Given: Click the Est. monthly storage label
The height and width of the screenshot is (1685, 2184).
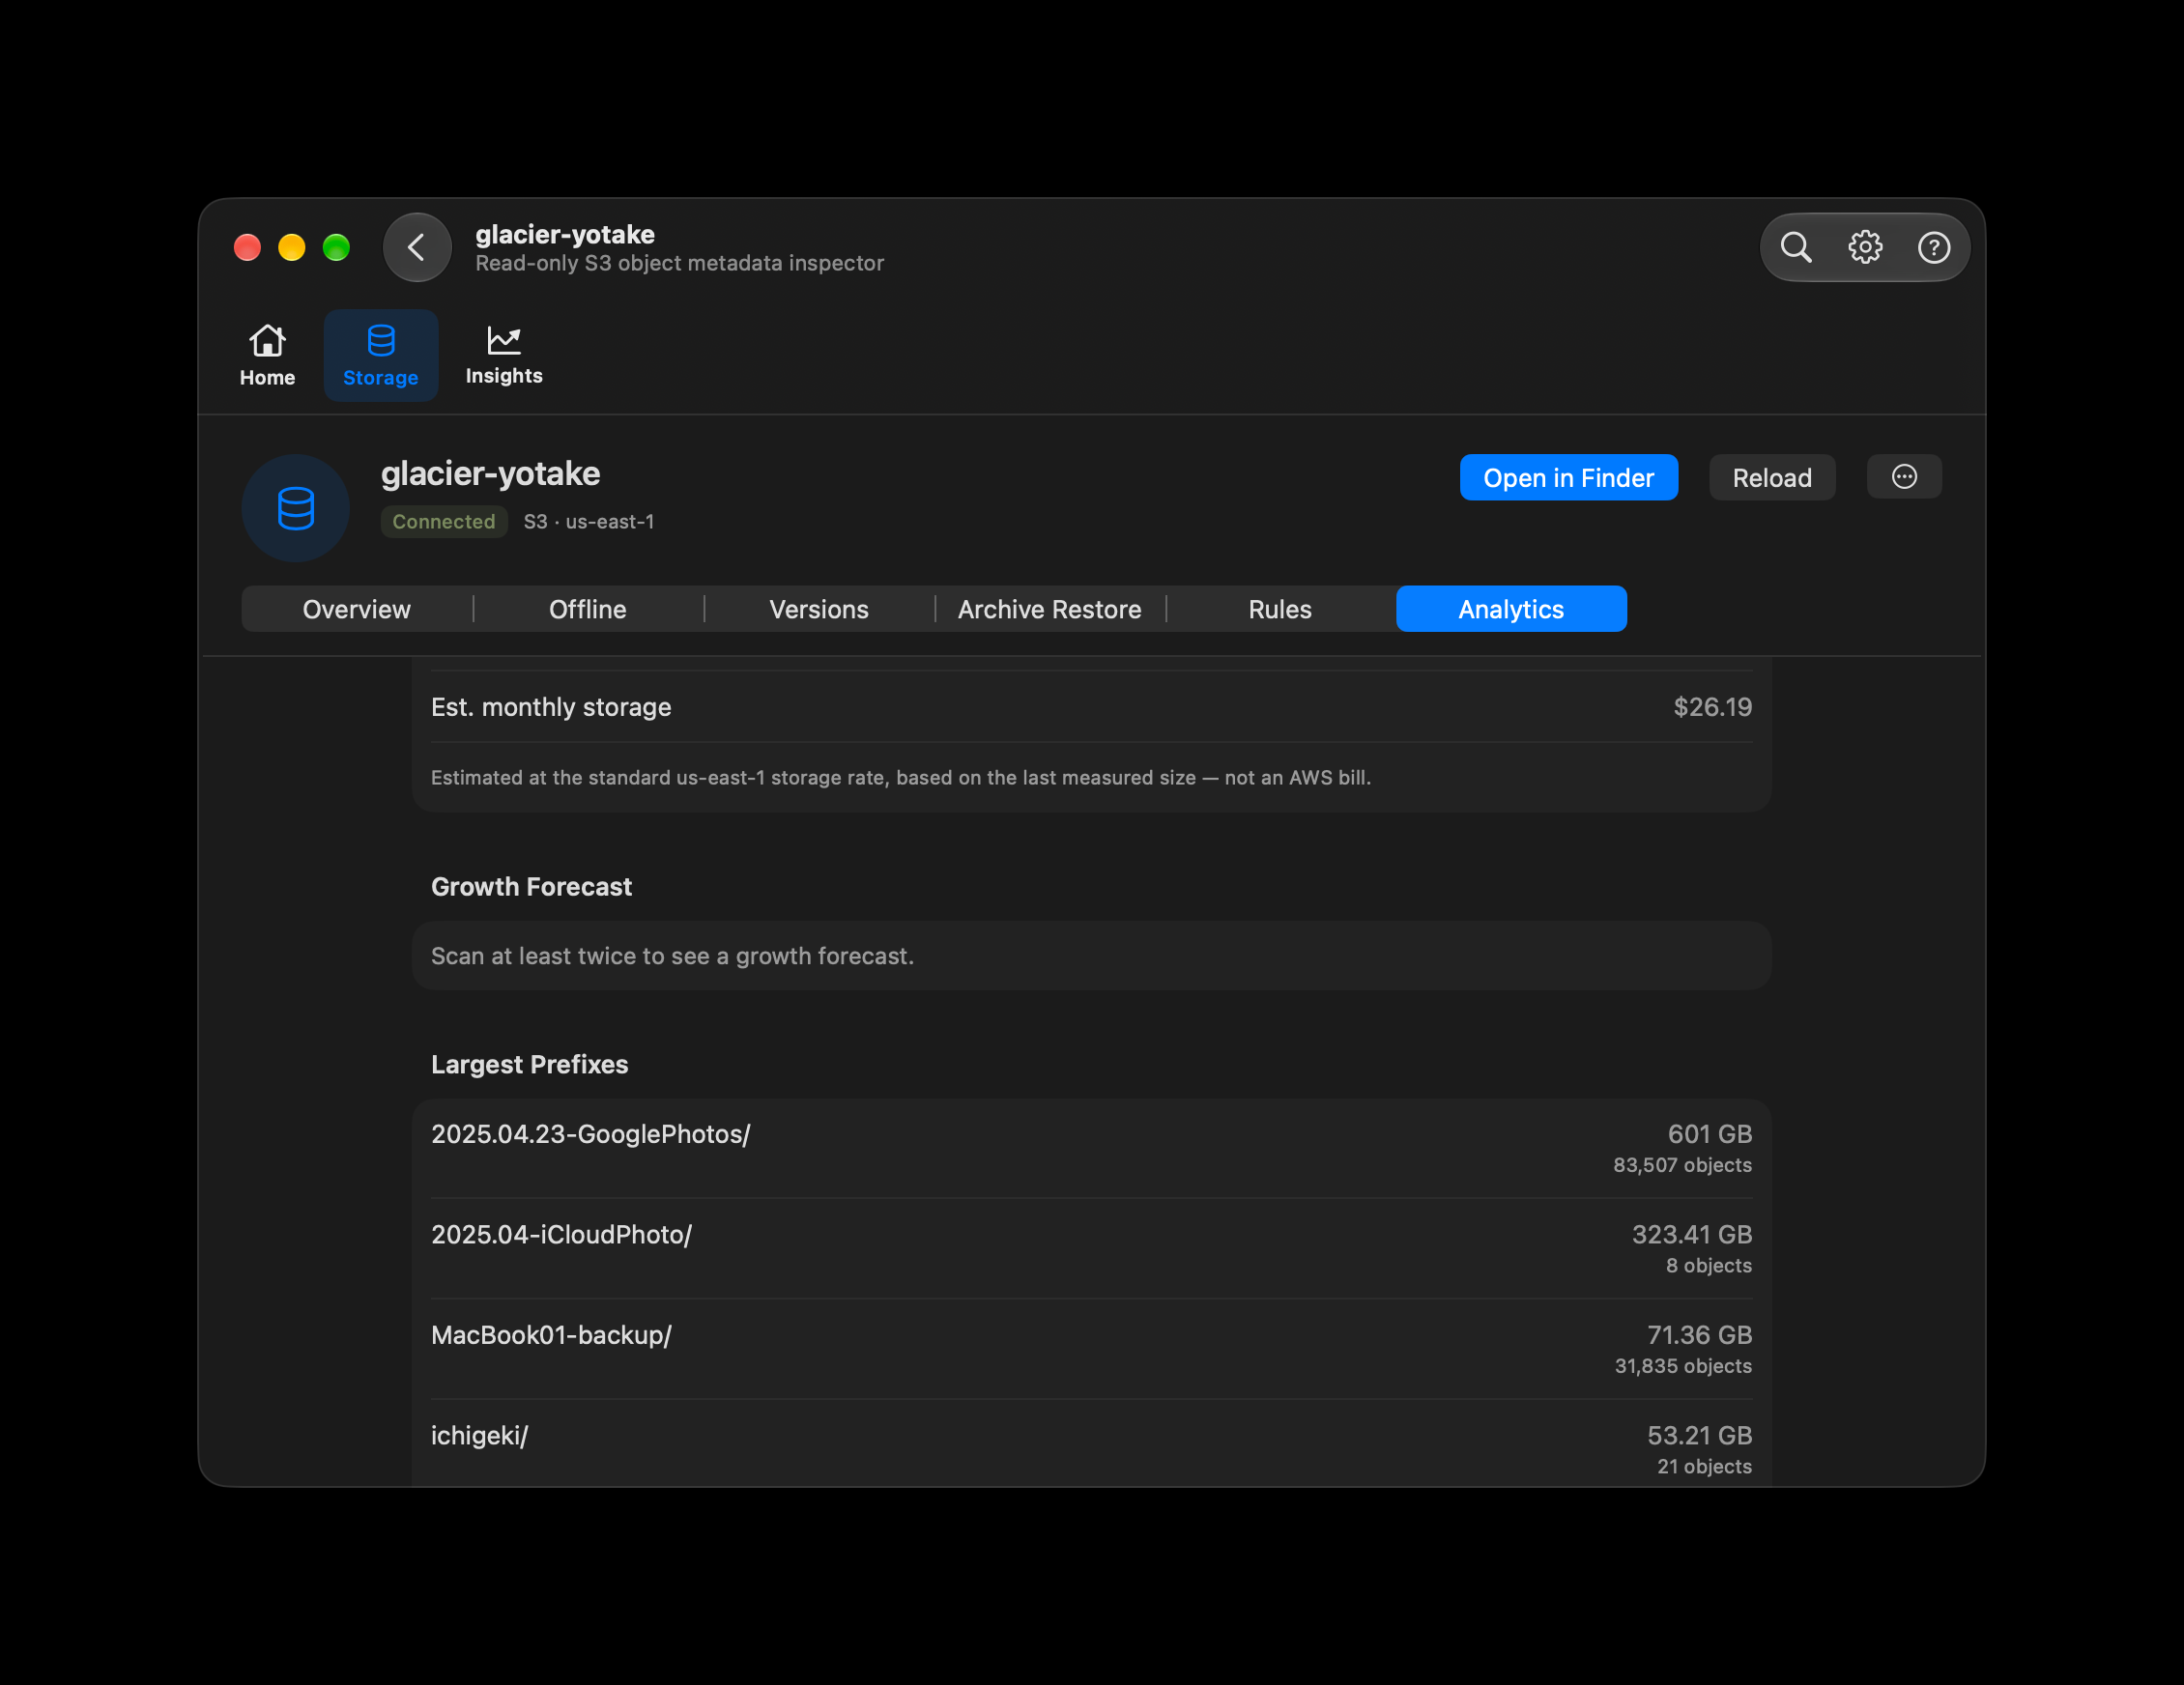Looking at the screenshot, I should coord(551,707).
